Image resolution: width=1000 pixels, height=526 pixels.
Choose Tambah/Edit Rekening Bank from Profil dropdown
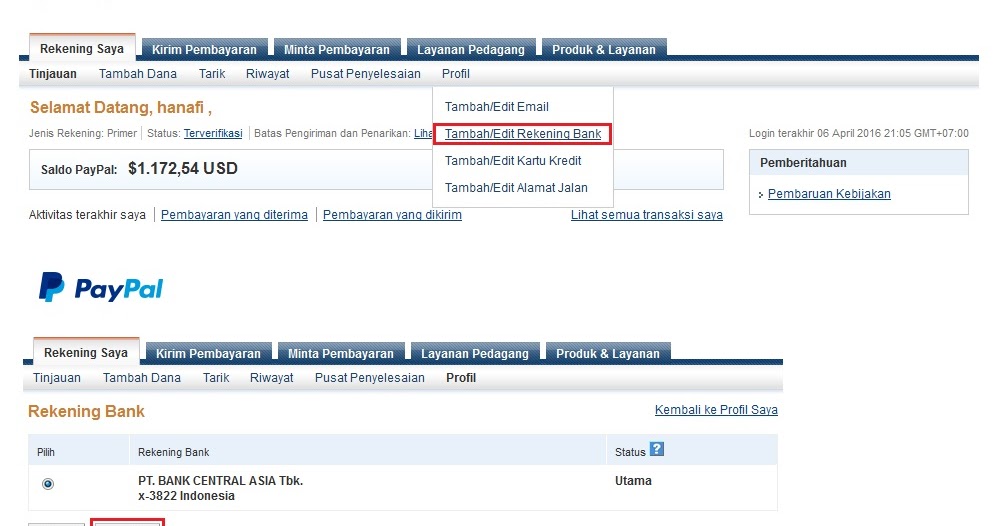point(523,134)
